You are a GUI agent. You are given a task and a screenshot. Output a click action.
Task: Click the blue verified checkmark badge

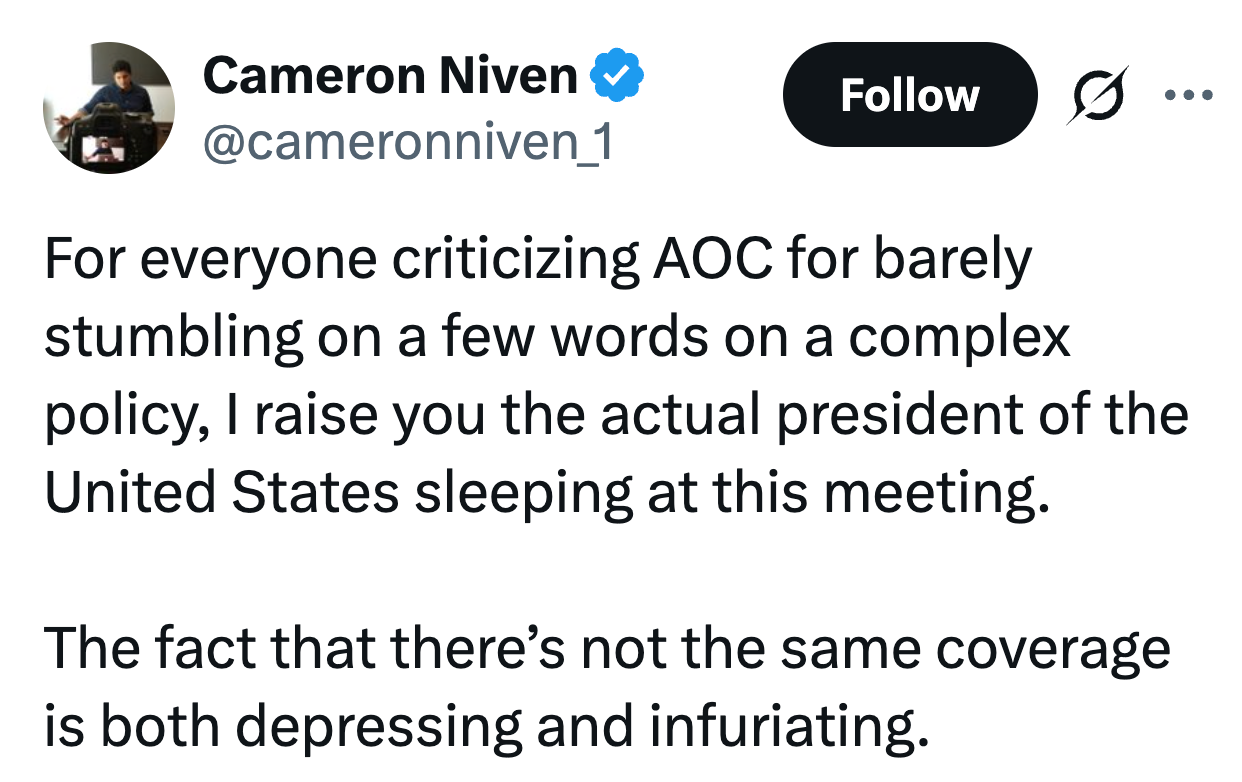click(x=620, y=76)
